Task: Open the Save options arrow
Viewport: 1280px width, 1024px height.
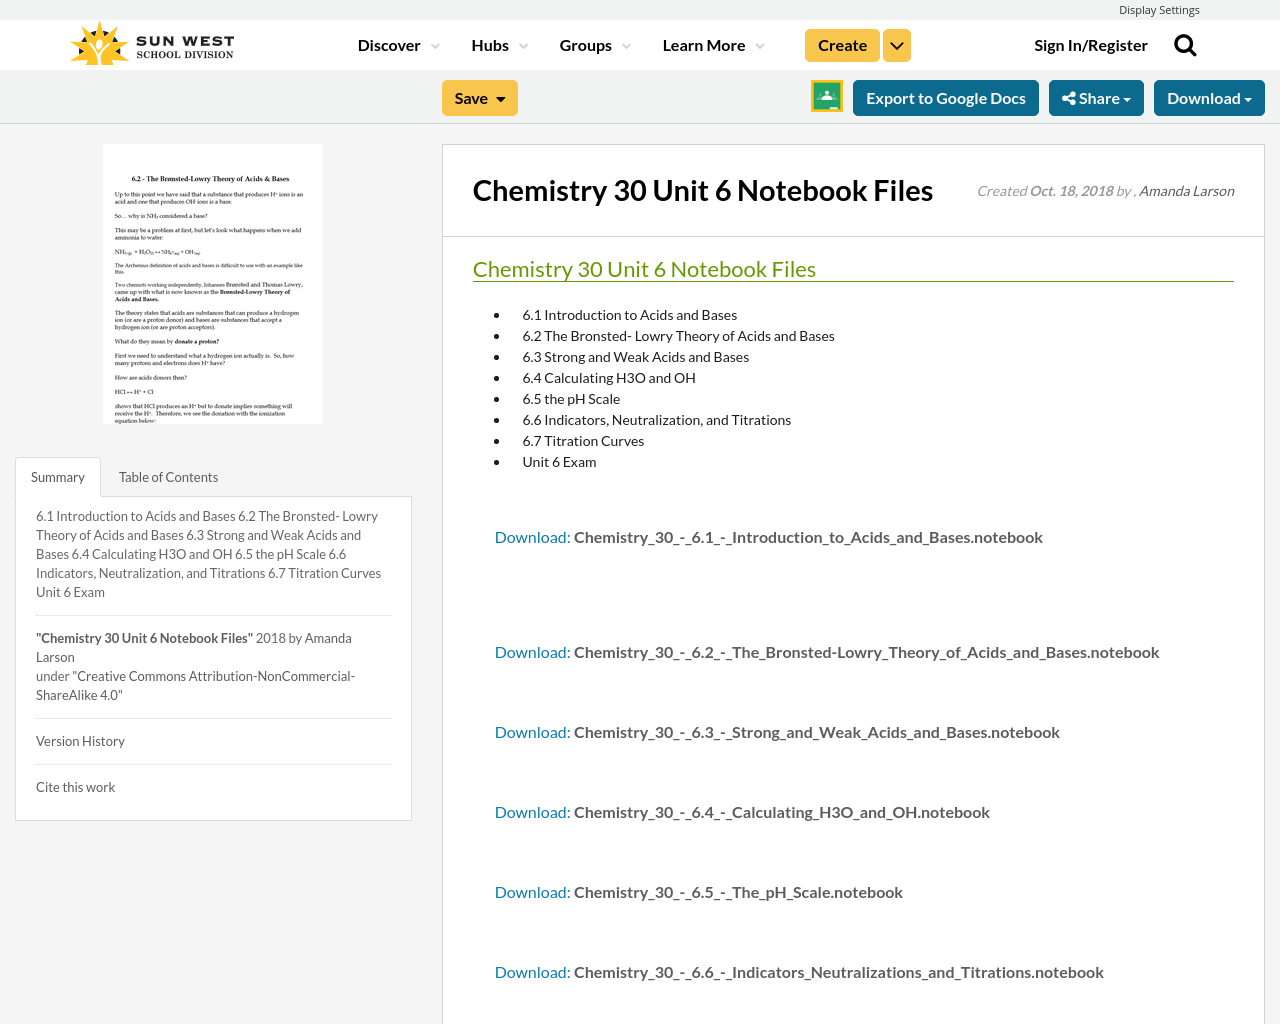Action: [499, 97]
